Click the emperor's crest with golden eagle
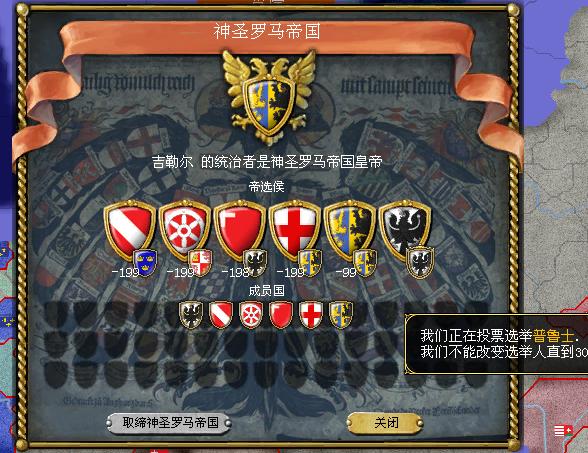 (x=268, y=97)
